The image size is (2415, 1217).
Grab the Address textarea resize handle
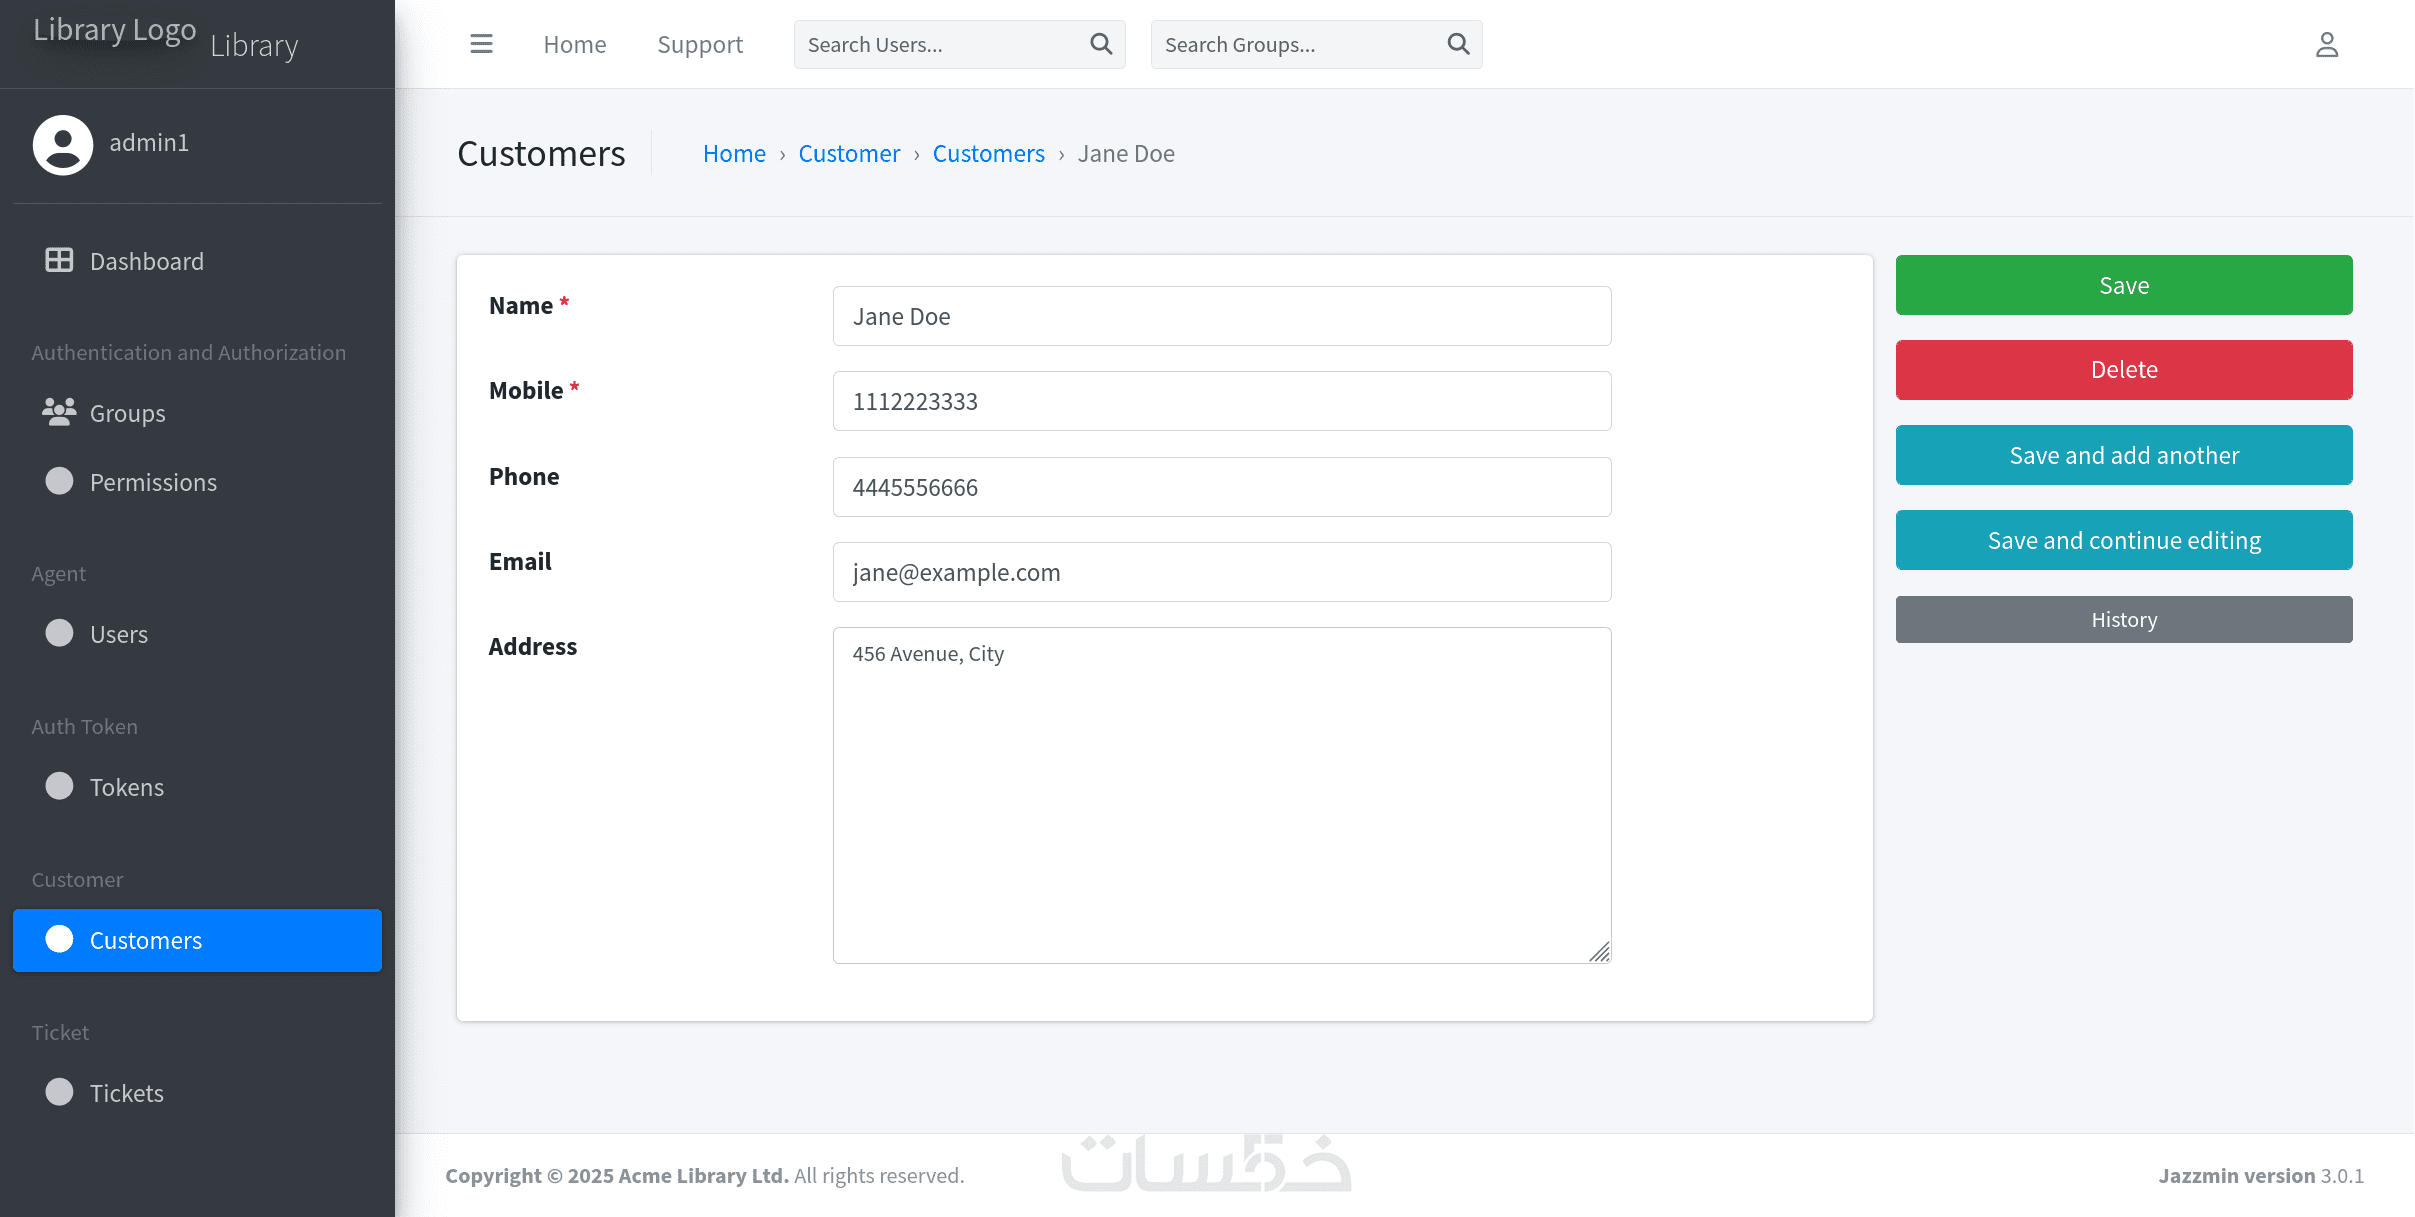(x=1600, y=952)
